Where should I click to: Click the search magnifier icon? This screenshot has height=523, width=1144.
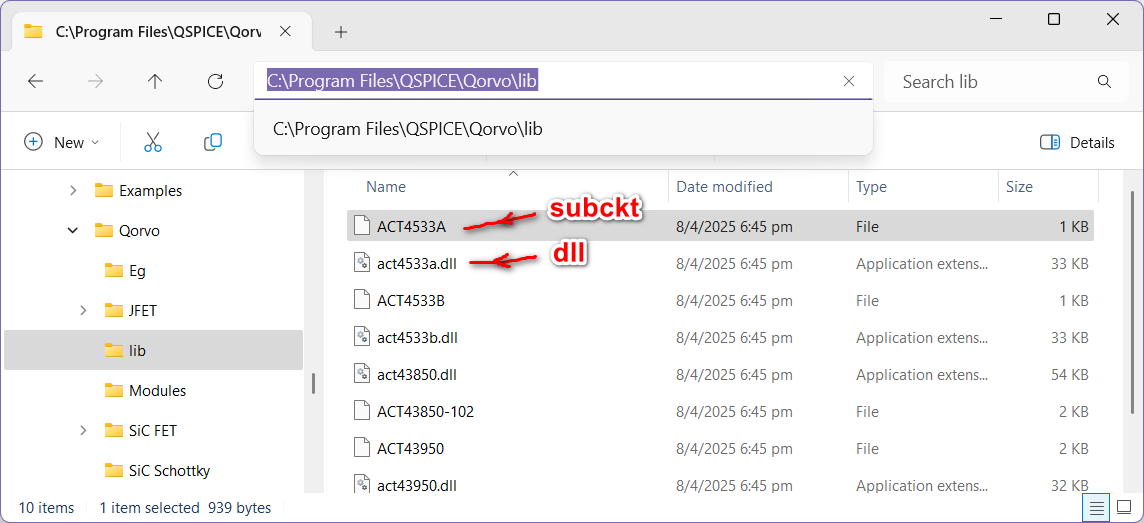click(x=1104, y=82)
